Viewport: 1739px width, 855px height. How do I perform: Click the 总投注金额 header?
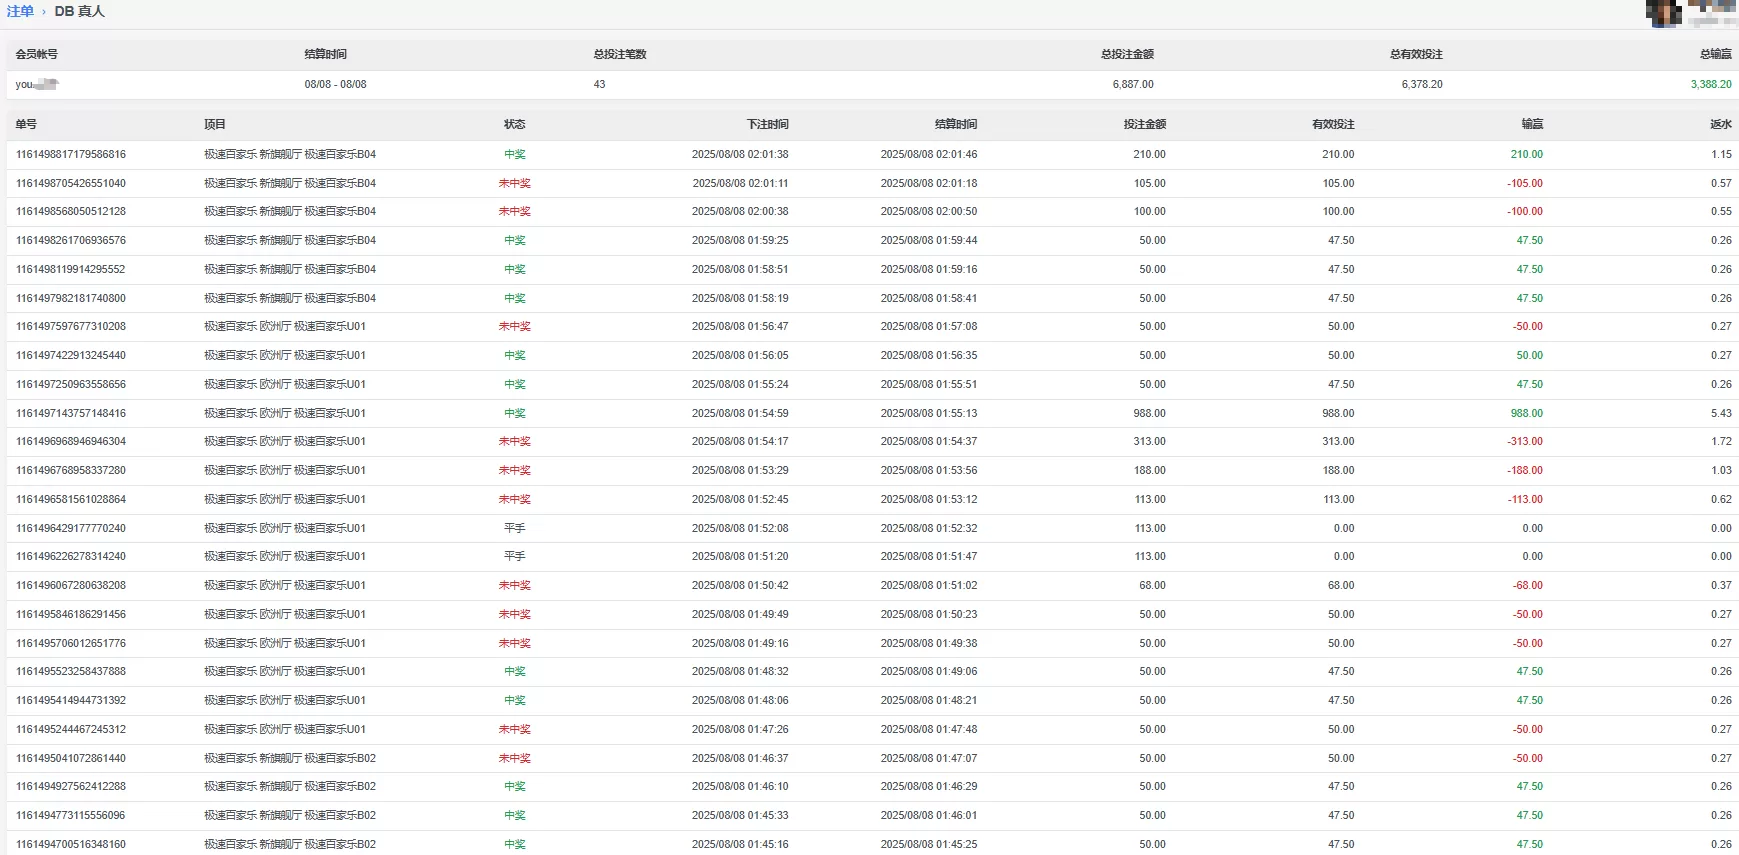[1127, 54]
